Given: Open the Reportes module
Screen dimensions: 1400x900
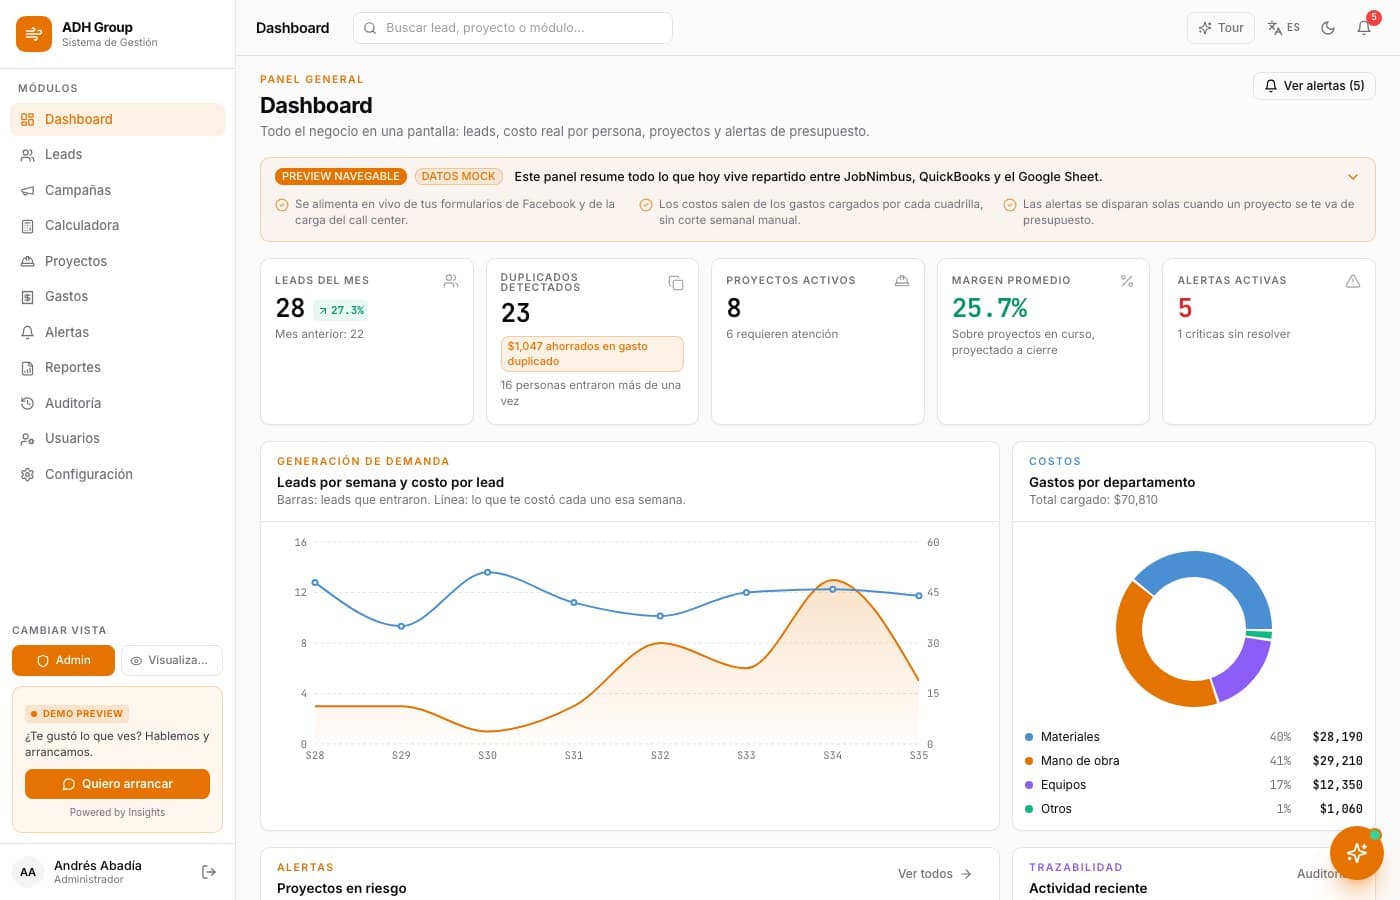Looking at the screenshot, I should click(x=117, y=367).
